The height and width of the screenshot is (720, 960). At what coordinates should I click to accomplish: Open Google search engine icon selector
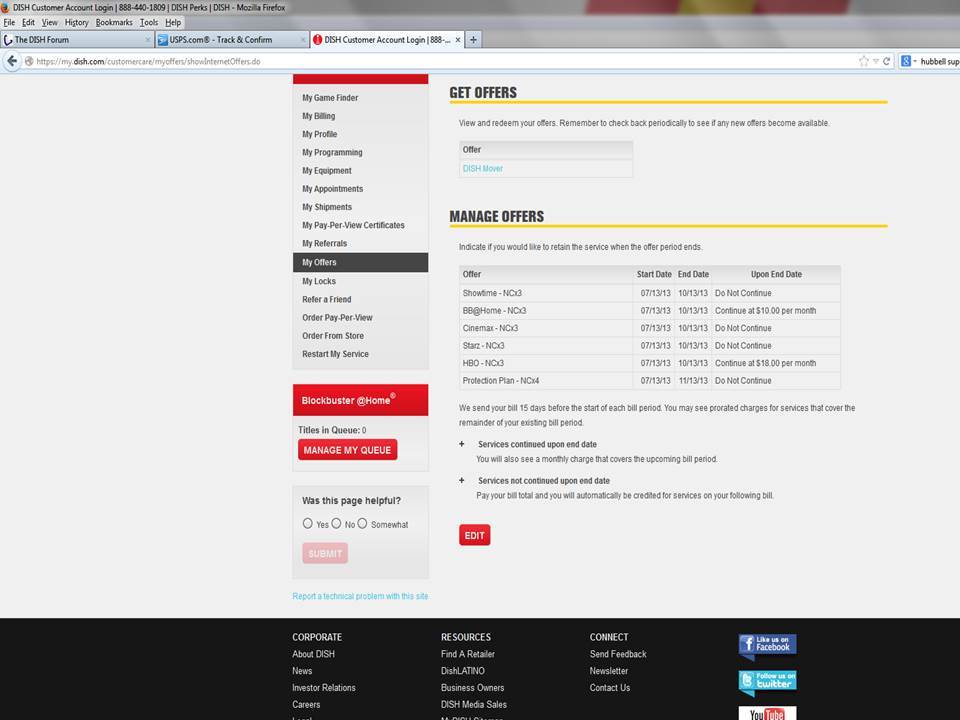908,61
